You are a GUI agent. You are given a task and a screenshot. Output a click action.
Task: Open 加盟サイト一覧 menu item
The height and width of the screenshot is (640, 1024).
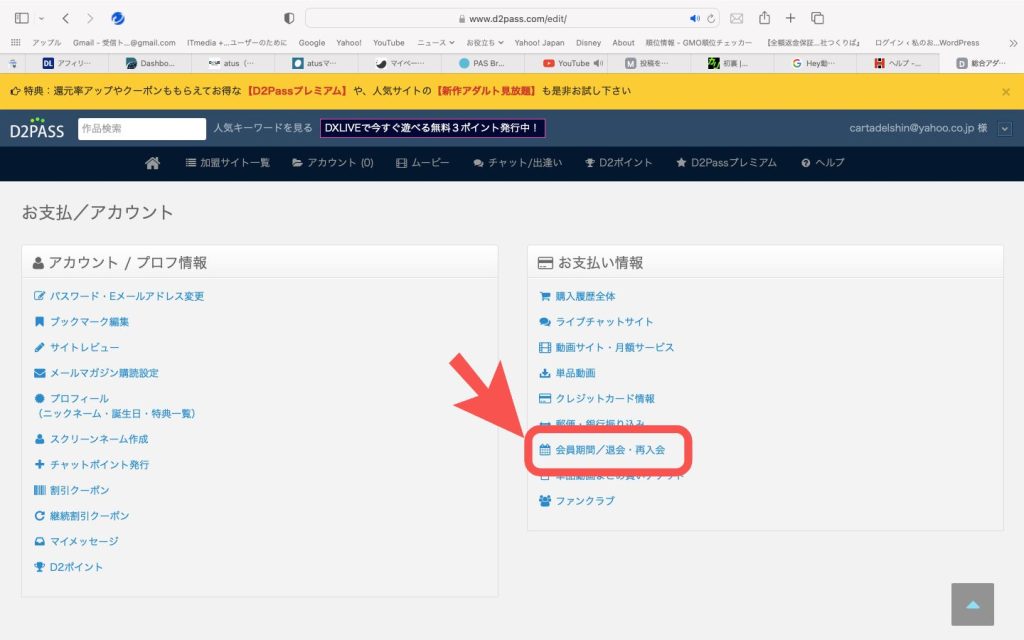point(227,163)
